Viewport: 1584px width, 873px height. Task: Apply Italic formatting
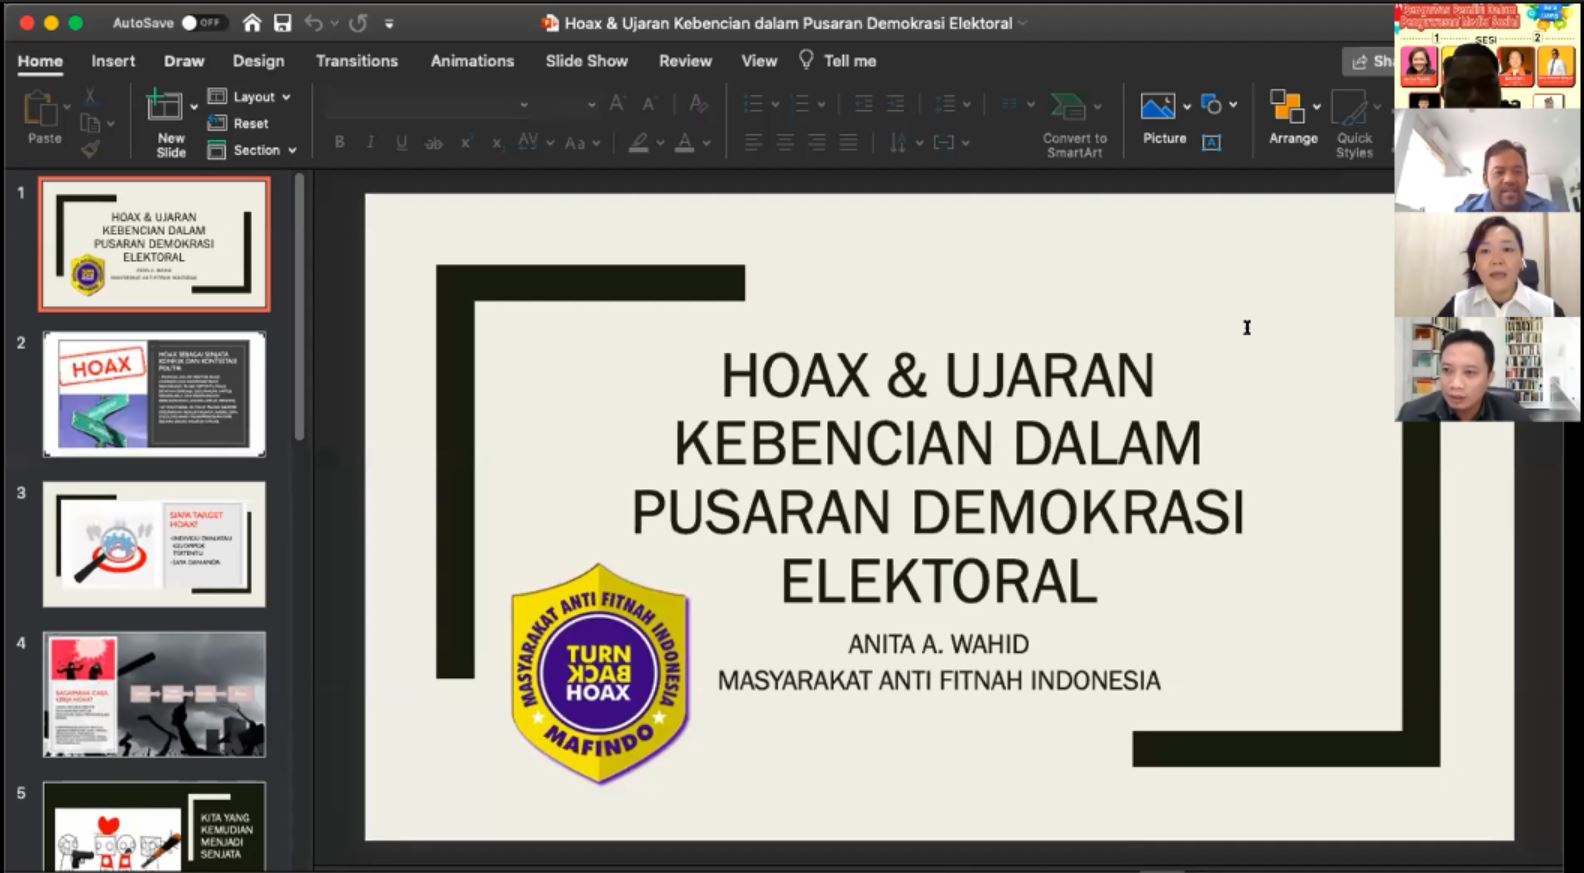(370, 143)
